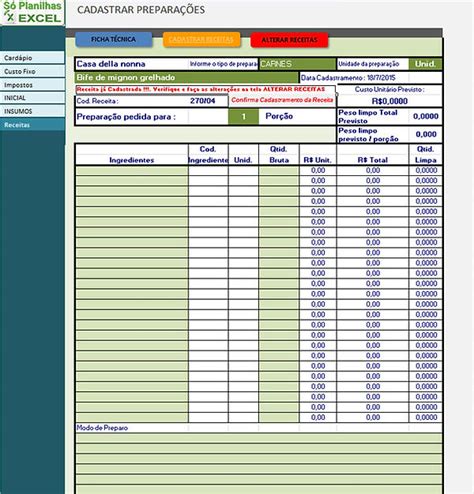This screenshot has height=494, width=474.
Task: Click the first Qtid. Bruta input cell
Action: (x=279, y=171)
